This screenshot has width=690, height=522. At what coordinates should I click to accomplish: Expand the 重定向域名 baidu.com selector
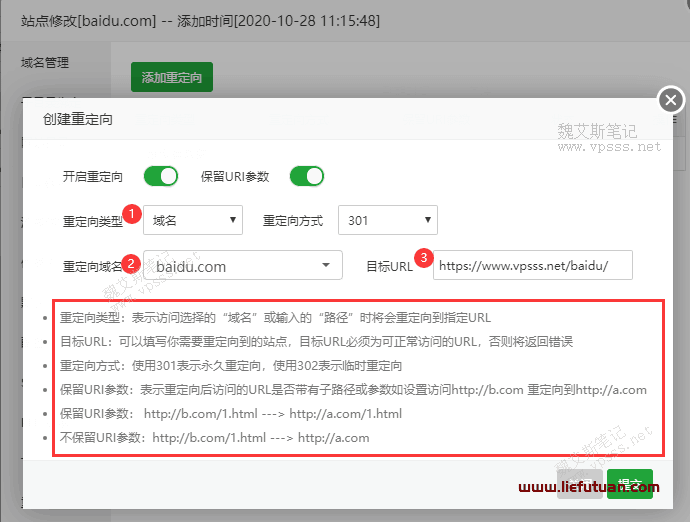pos(242,265)
